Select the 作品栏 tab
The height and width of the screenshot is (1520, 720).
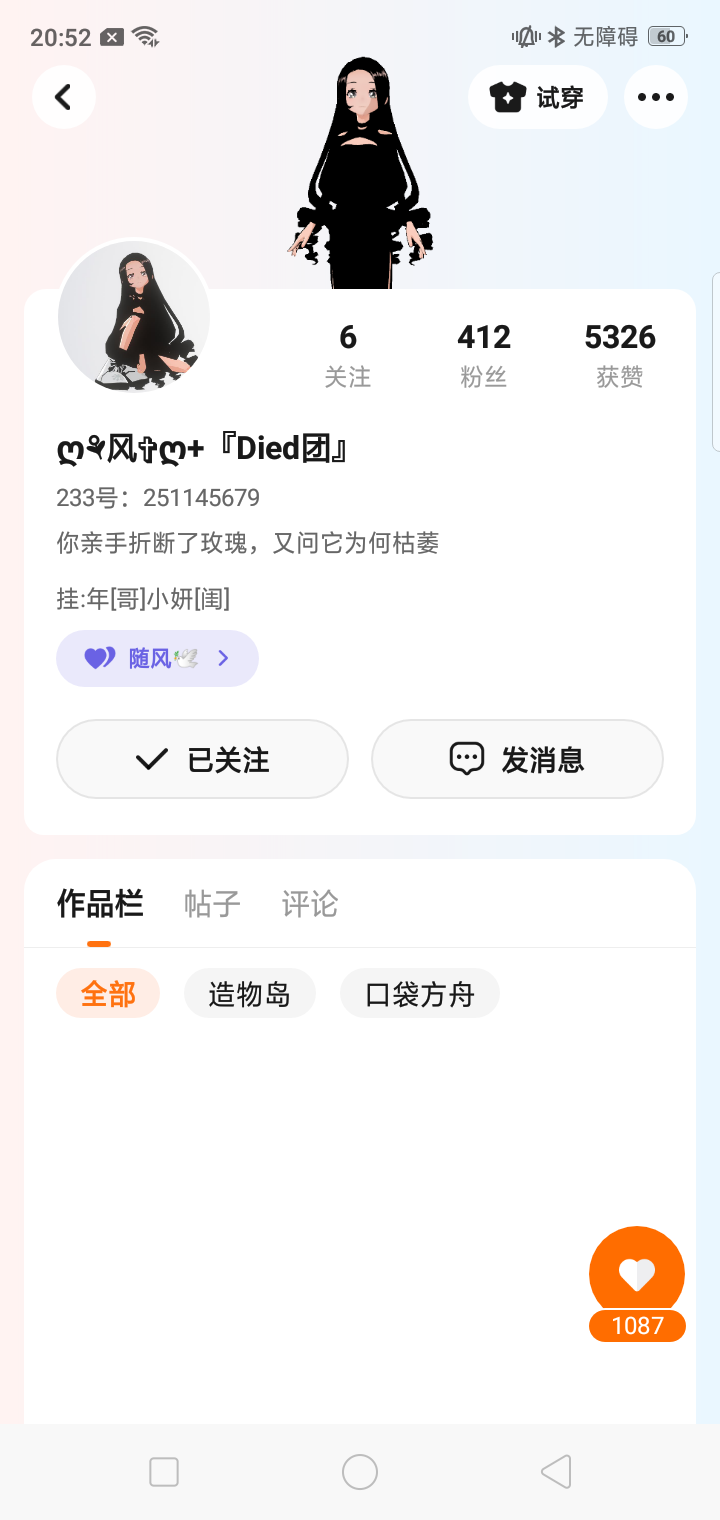100,904
